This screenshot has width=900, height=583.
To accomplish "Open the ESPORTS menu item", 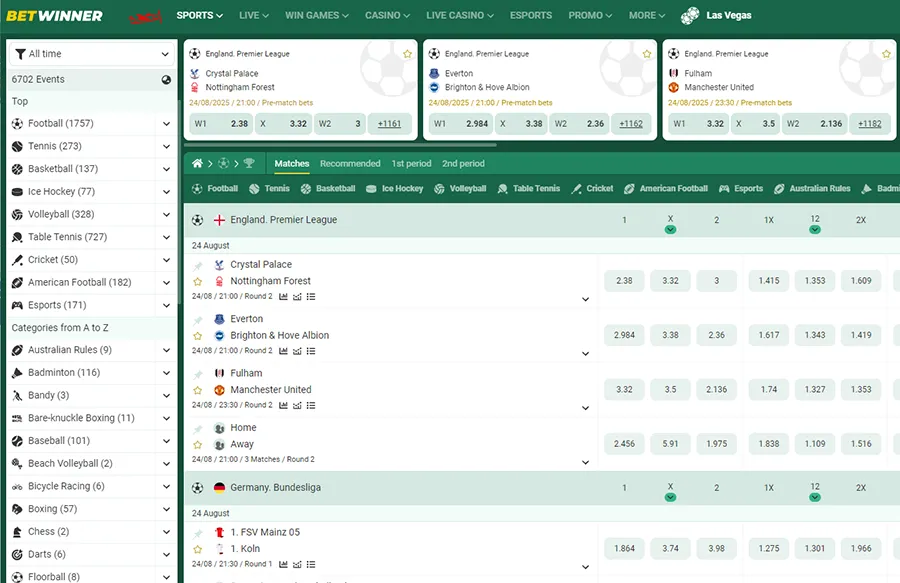I will (531, 15).
